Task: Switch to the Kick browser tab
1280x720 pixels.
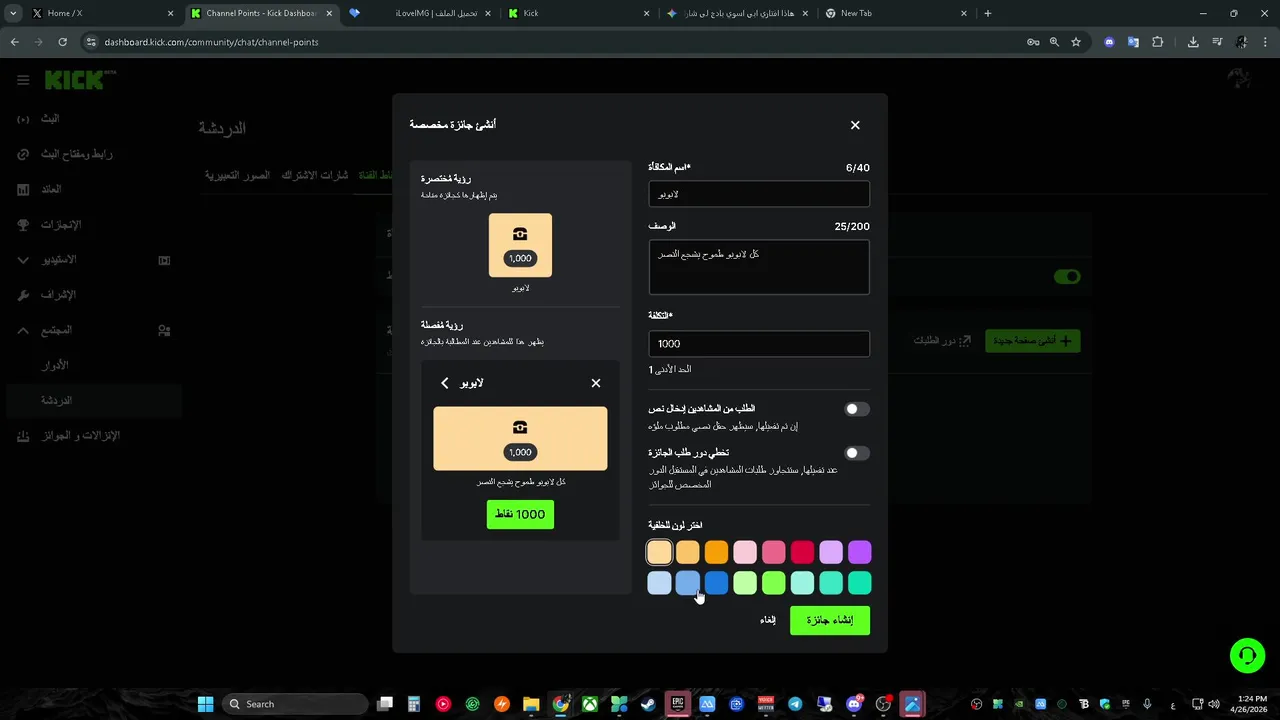Action: coord(578,13)
